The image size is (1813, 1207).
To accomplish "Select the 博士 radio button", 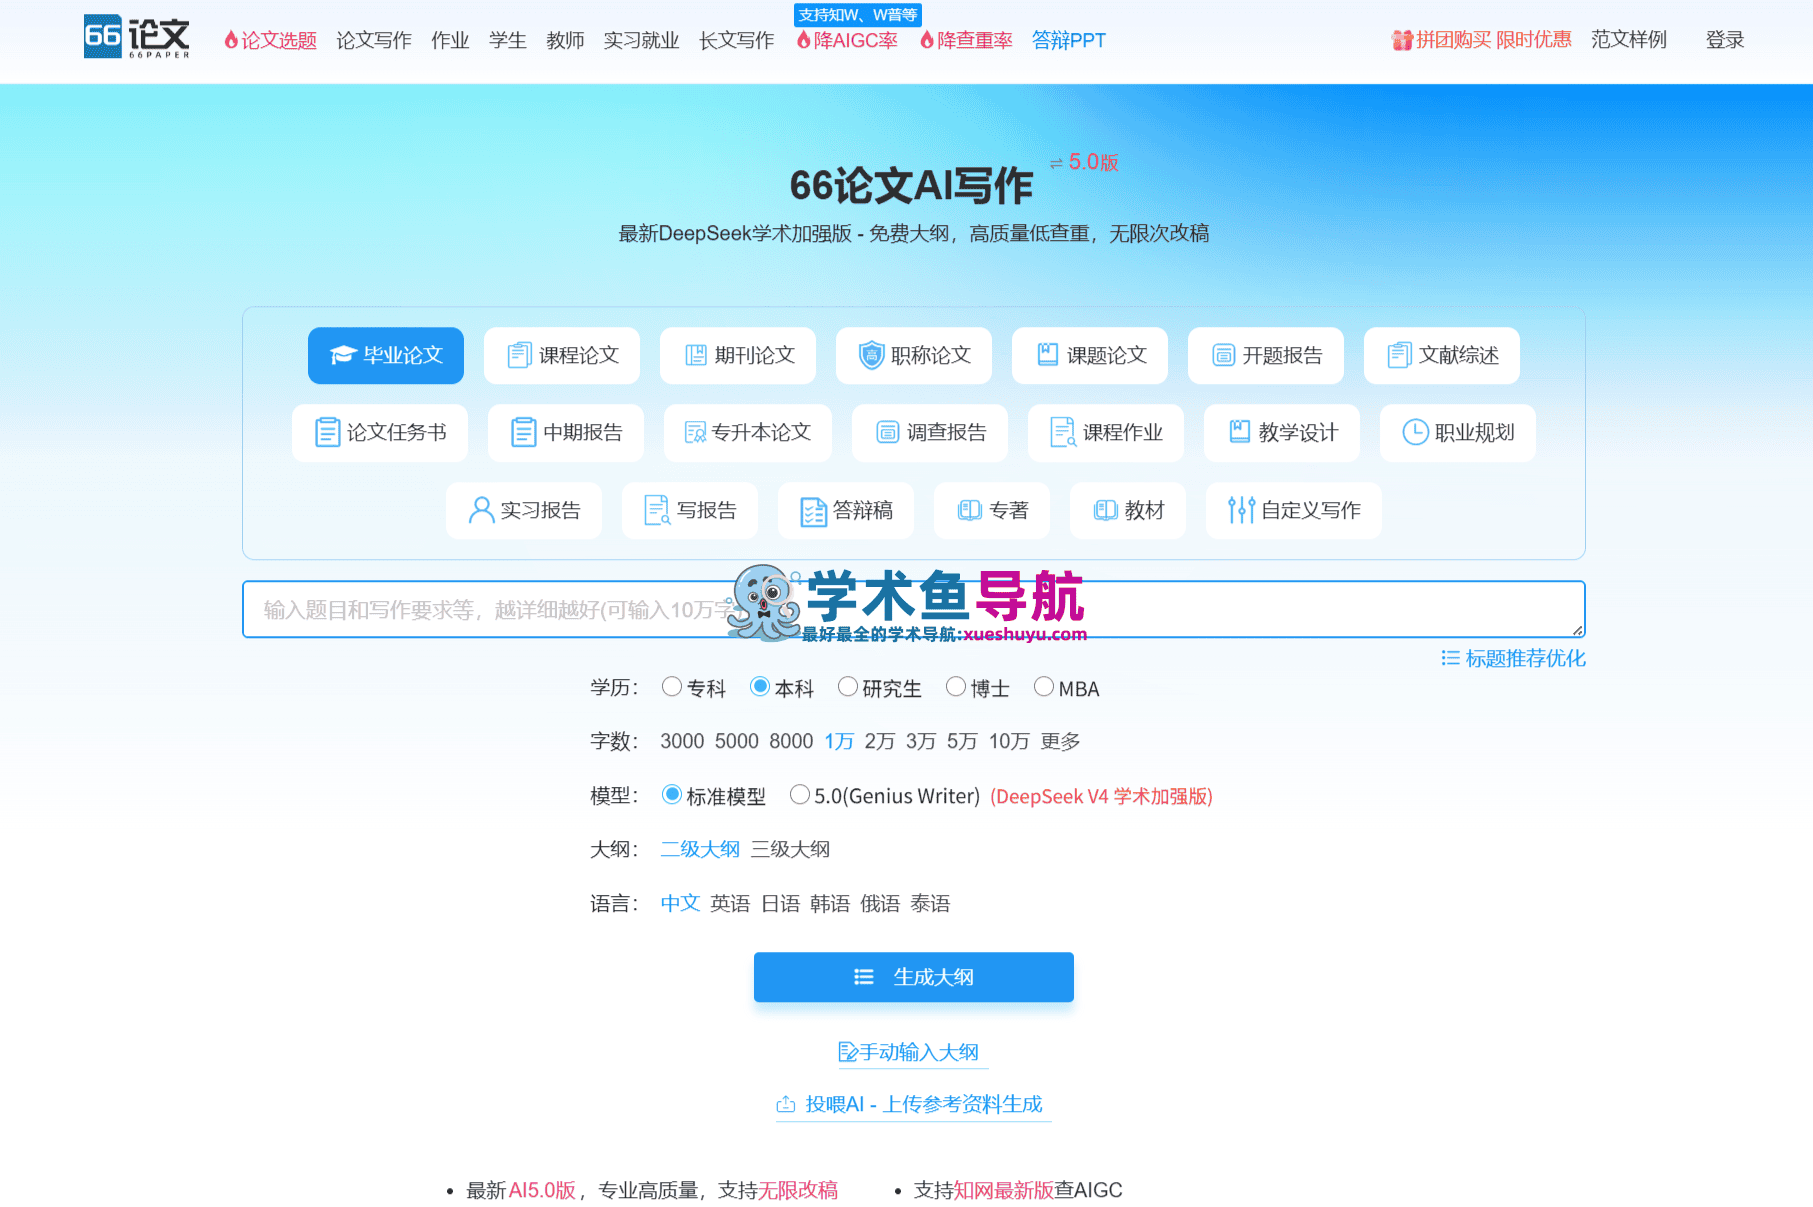I will pyautogui.click(x=956, y=686).
